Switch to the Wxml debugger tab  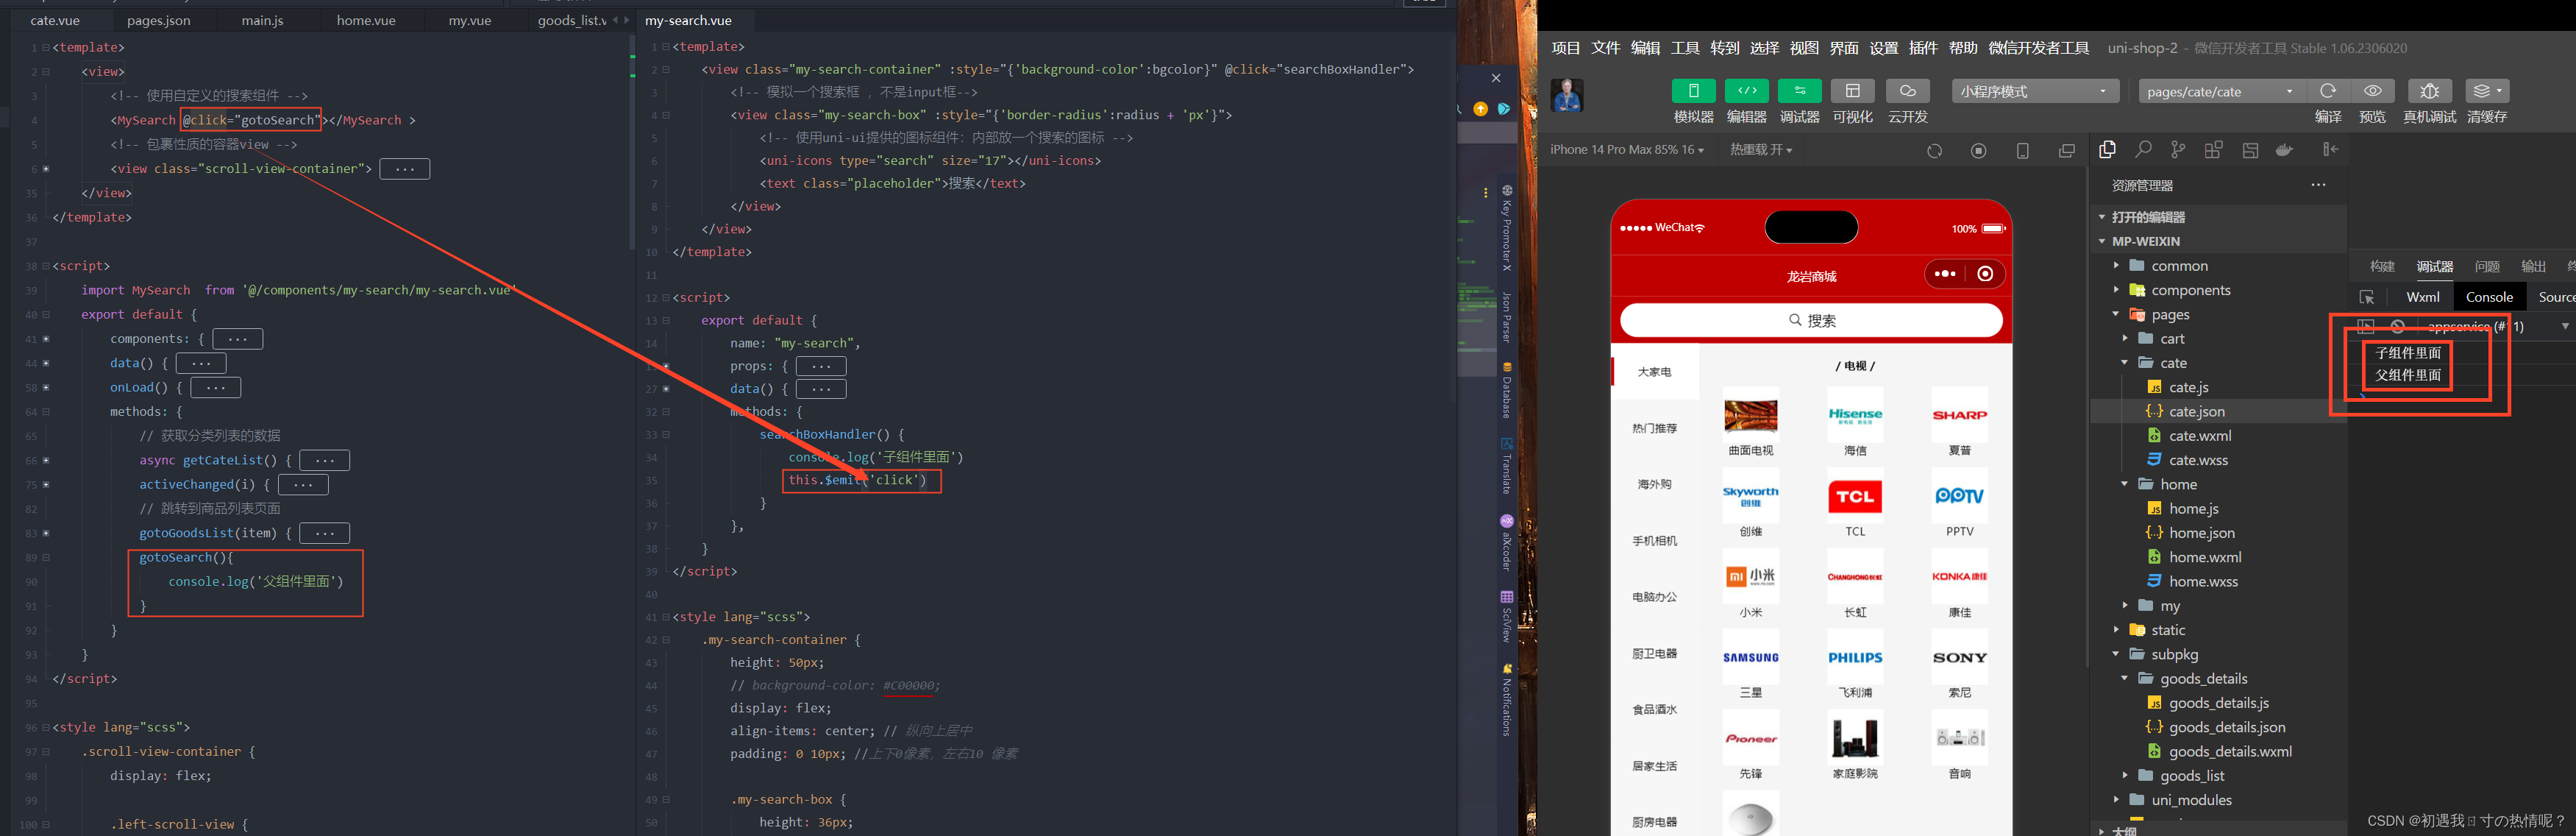click(2422, 297)
